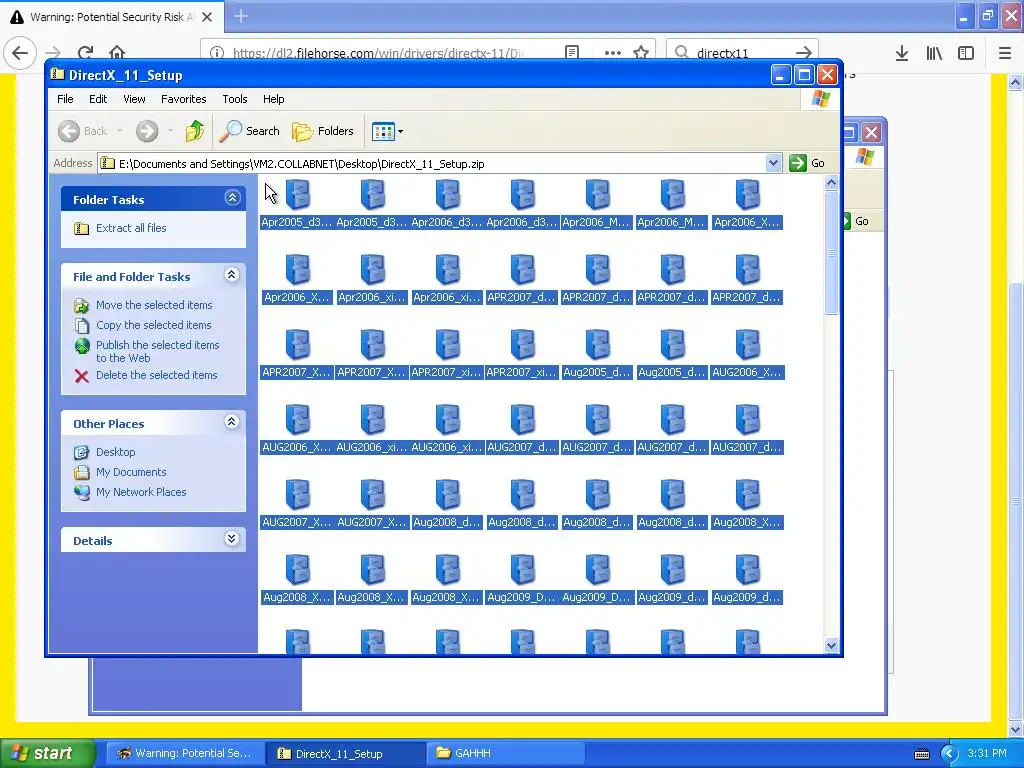Click the Up folder icon in Explorer toolbar

(x=195, y=131)
